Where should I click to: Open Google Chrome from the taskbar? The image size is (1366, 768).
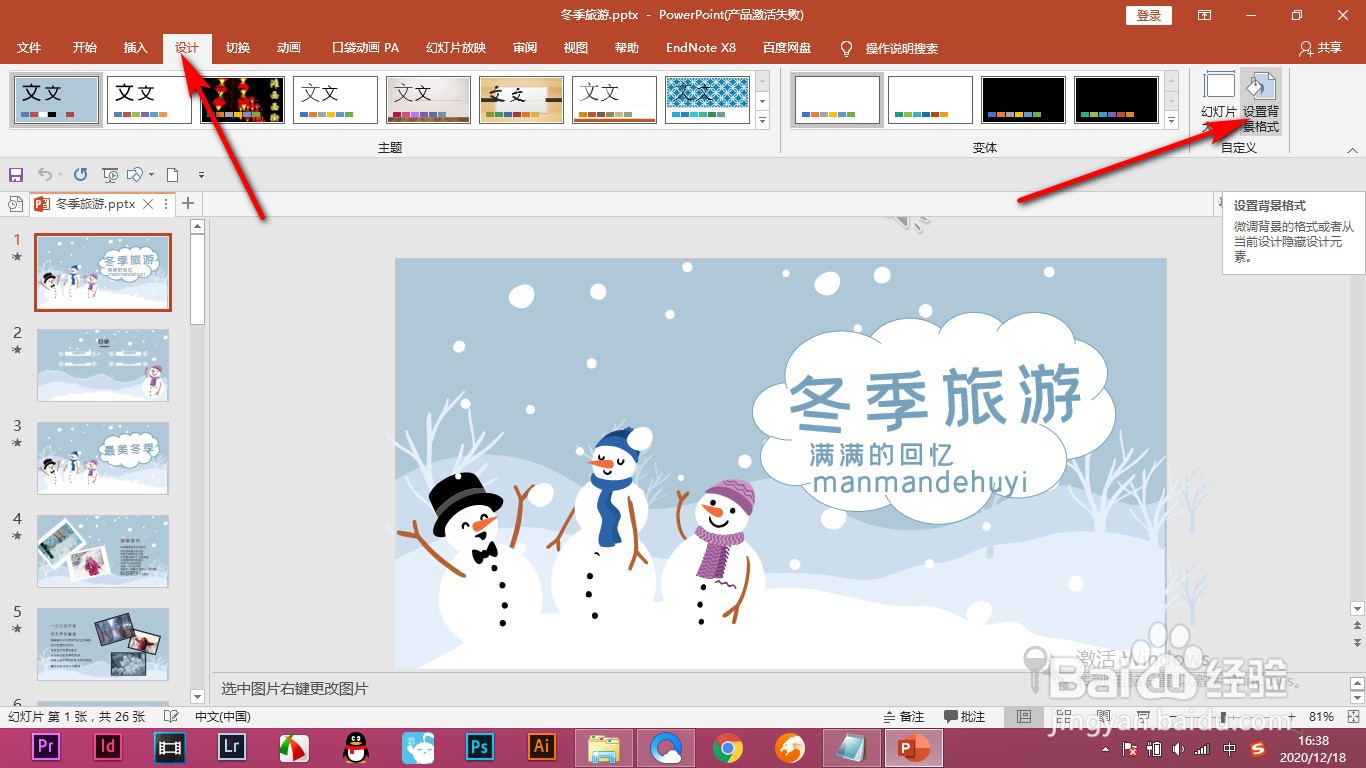(728, 747)
